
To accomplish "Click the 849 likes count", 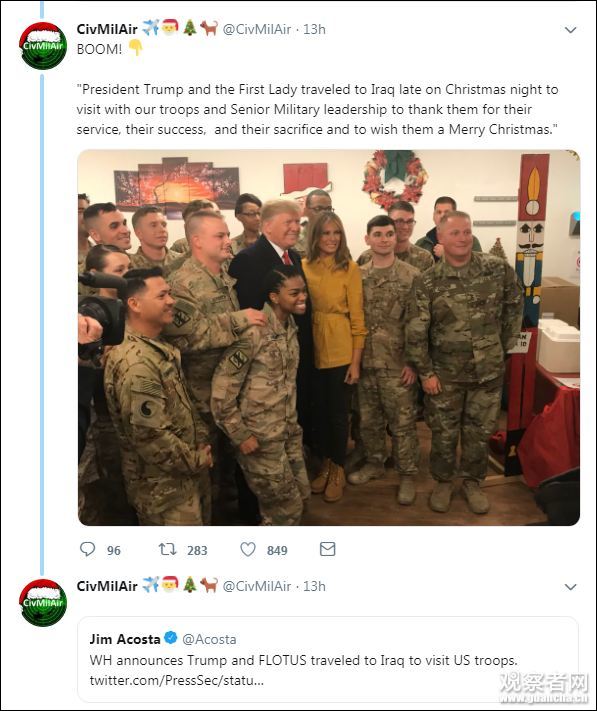I will point(277,550).
